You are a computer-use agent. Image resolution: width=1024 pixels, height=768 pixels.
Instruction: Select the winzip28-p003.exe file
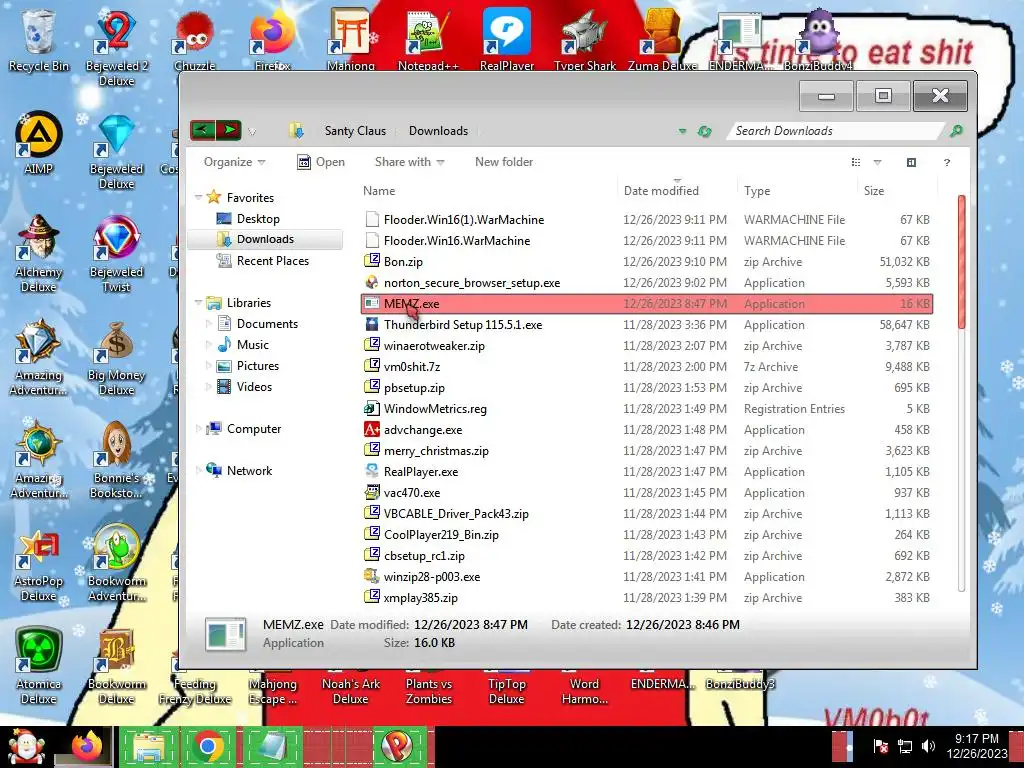[647, 577]
